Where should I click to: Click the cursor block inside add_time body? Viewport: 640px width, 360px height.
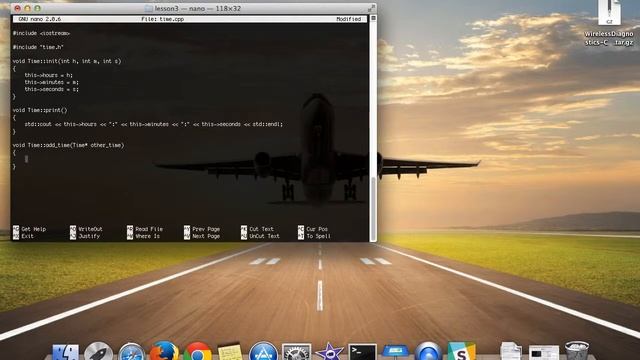[26, 159]
